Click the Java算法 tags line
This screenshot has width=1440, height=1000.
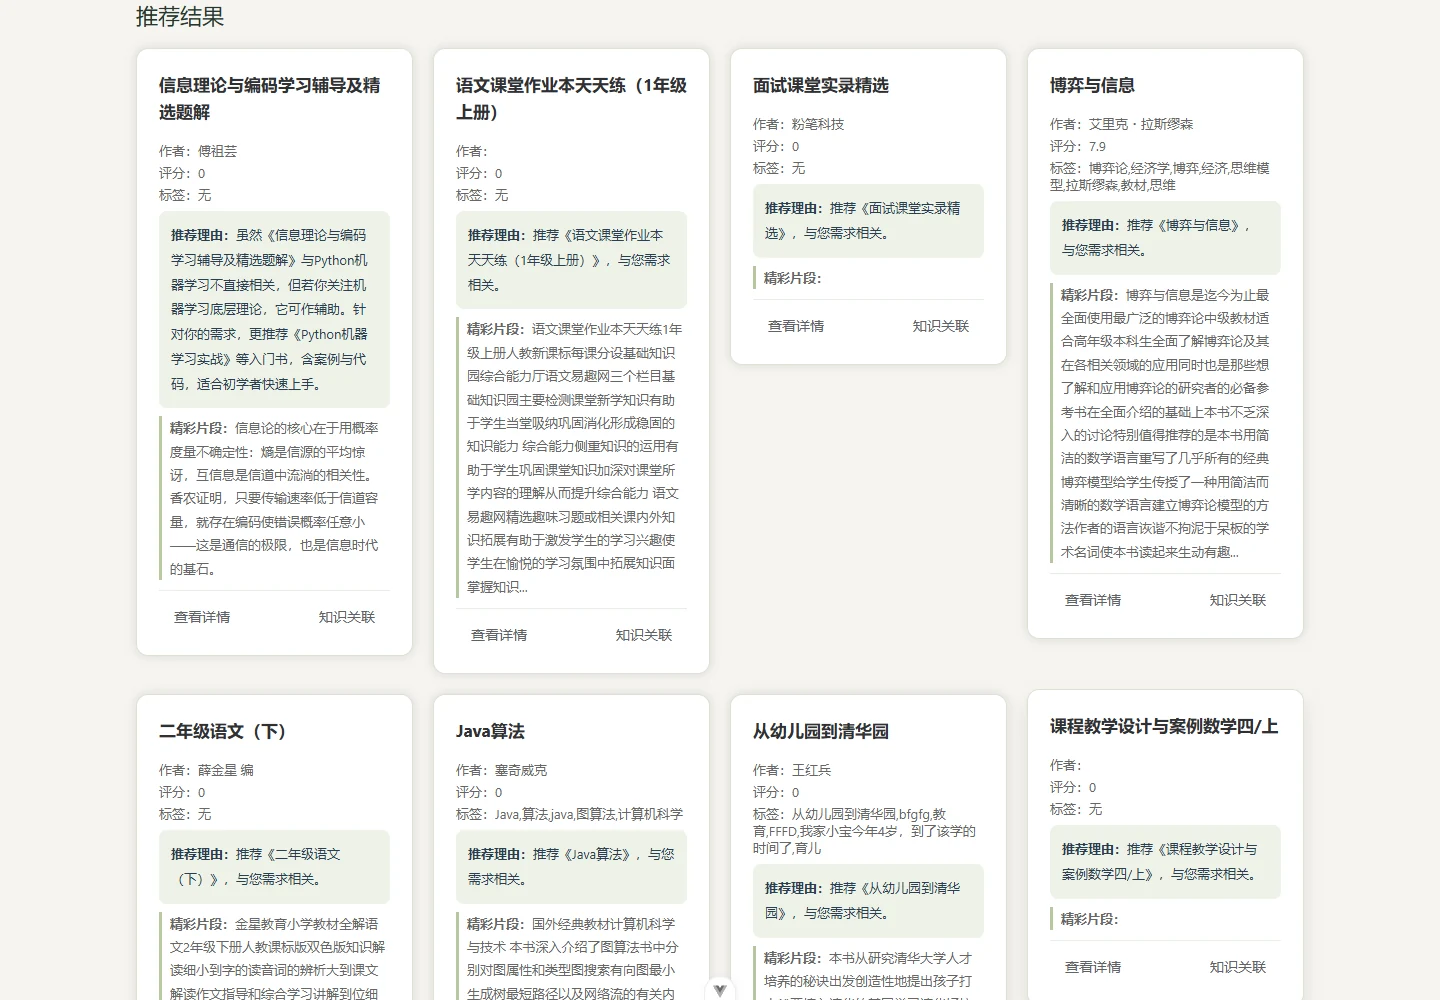(x=570, y=814)
